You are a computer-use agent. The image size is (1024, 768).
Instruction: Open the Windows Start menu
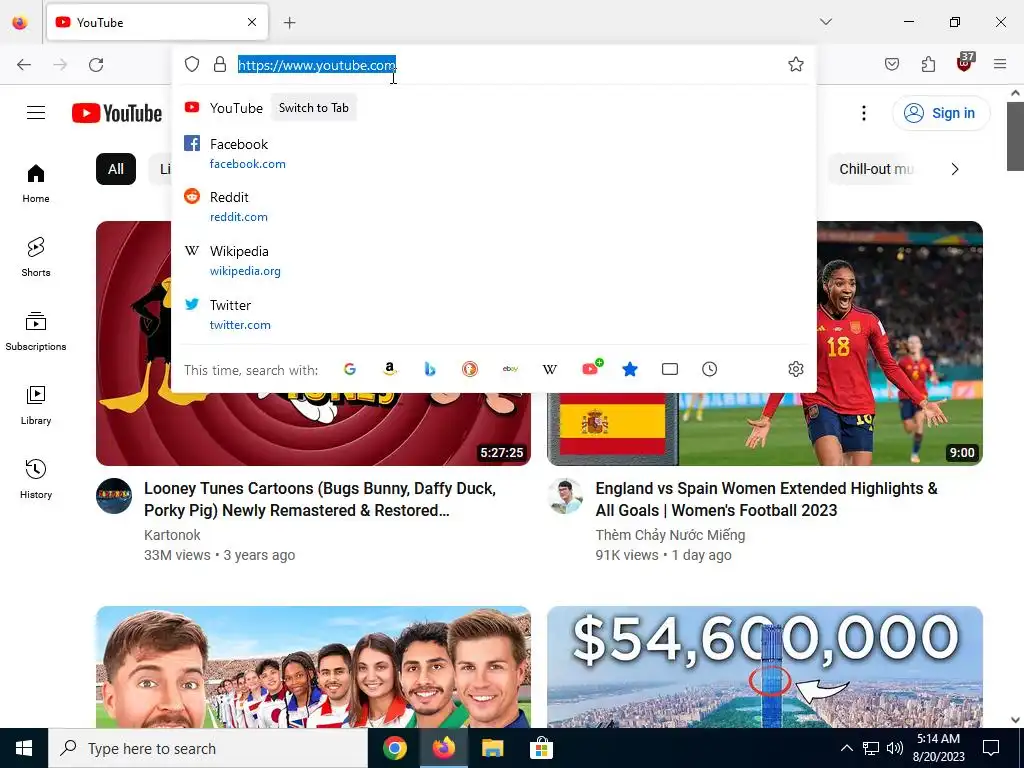click(24, 748)
